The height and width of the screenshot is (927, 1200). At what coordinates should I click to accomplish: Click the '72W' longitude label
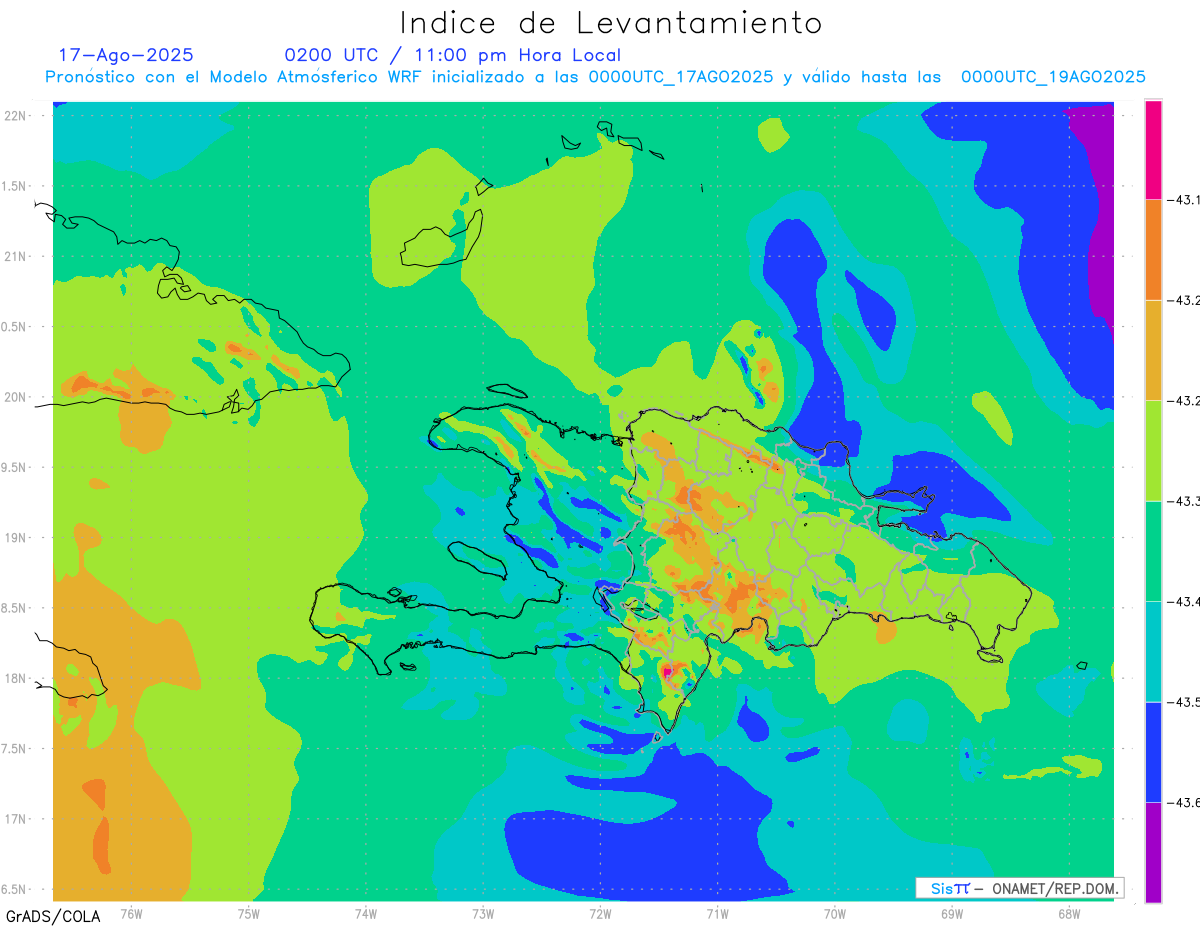coord(600,913)
